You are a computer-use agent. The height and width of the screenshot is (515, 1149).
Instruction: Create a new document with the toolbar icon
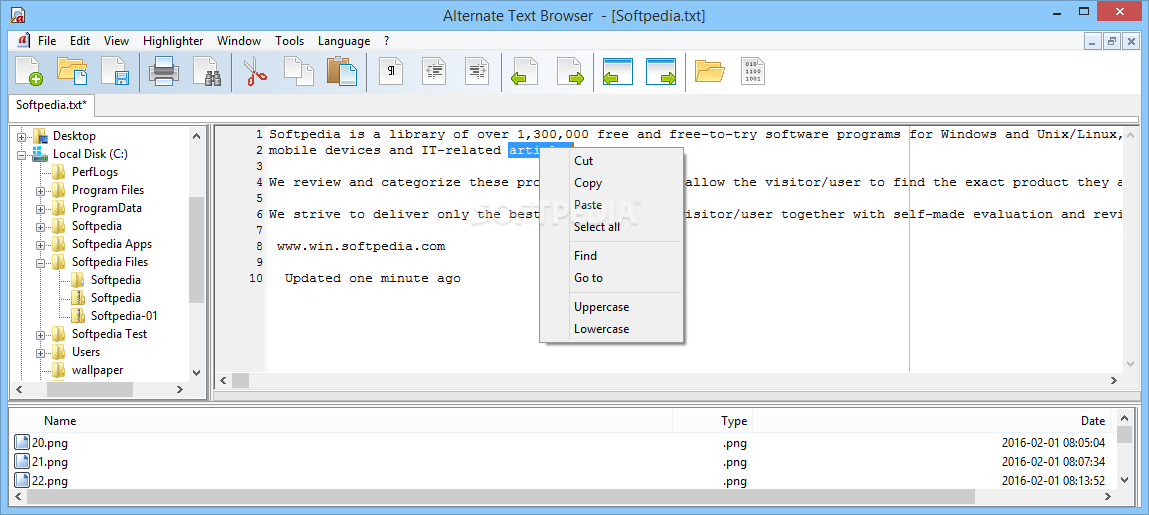(29, 72)
